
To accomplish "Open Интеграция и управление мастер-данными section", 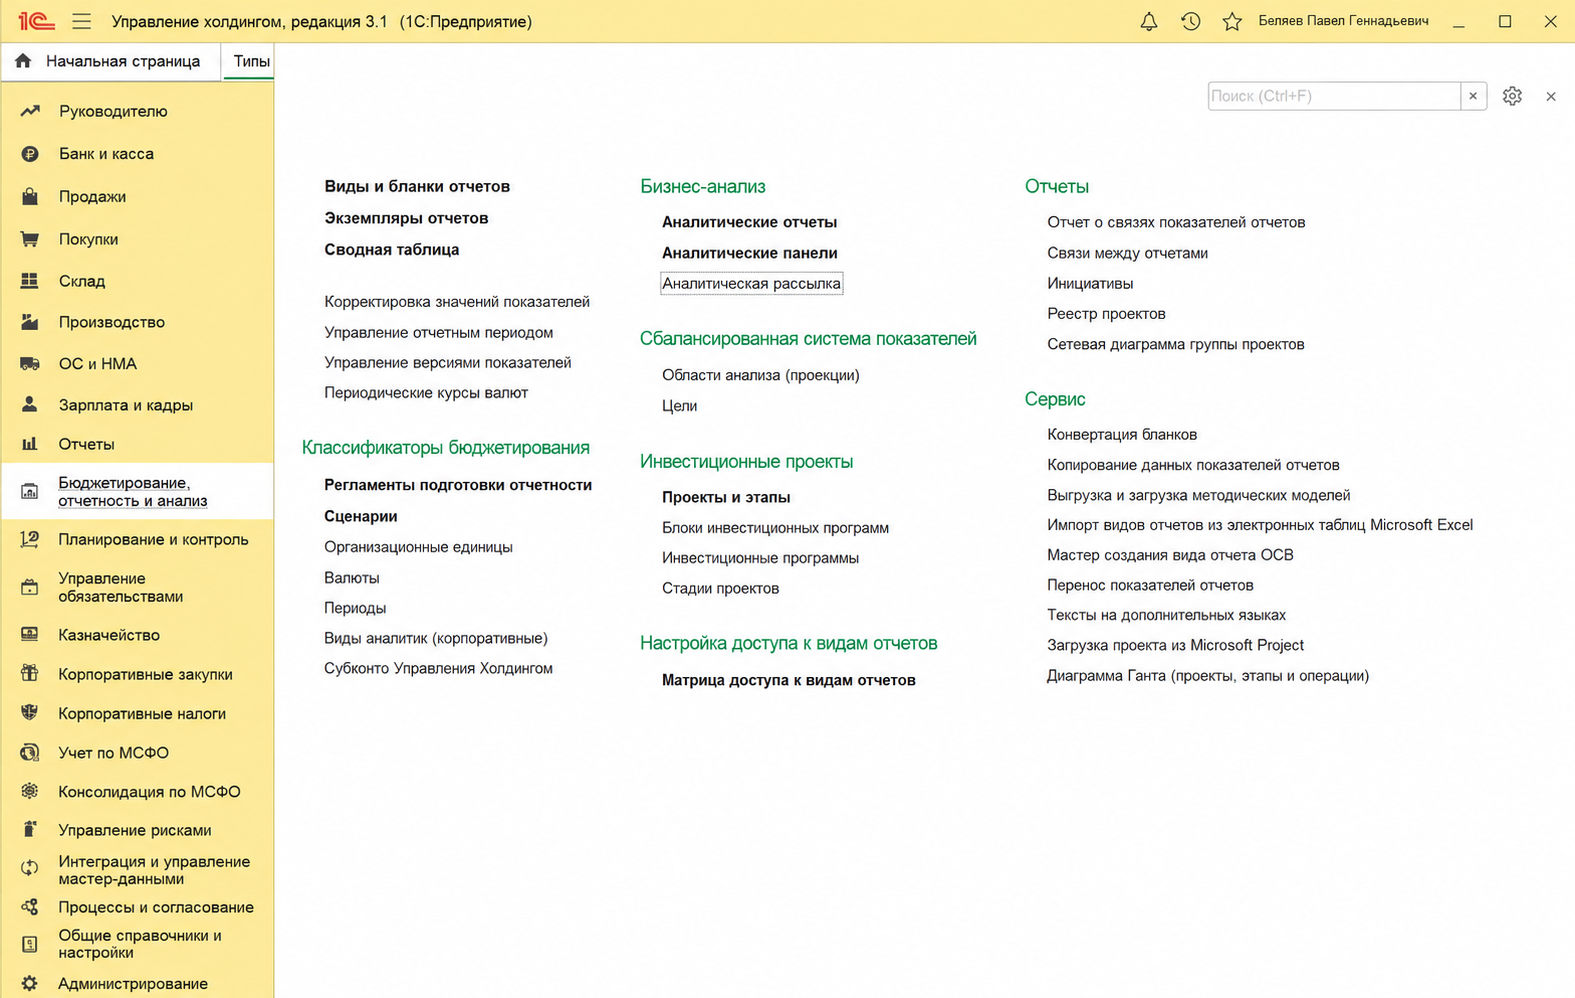I will point(154,870).
